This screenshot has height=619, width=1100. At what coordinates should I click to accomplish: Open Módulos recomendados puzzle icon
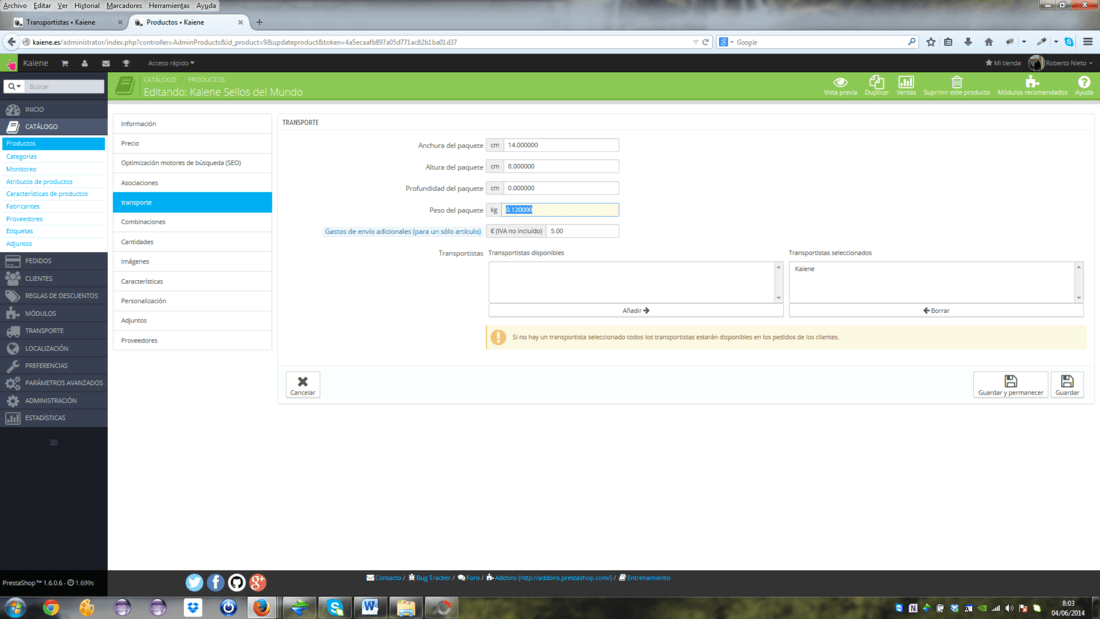point(1032,86)
